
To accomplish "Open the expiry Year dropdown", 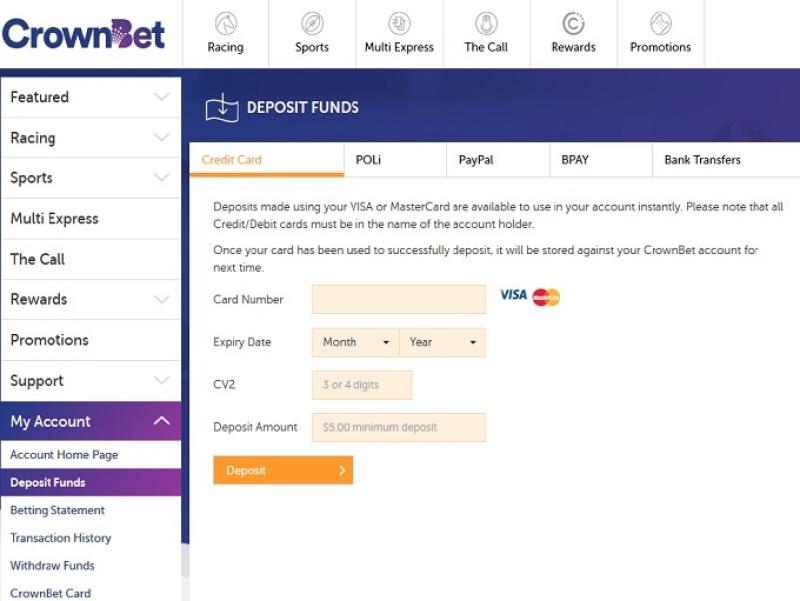I will click(x=442, y=342).
